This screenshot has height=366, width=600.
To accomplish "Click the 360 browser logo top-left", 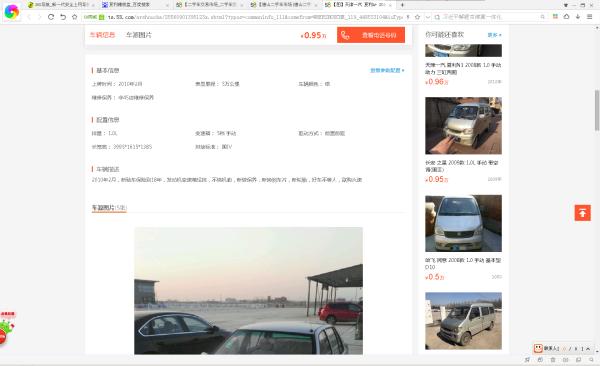I will click(x=11, y=11).
